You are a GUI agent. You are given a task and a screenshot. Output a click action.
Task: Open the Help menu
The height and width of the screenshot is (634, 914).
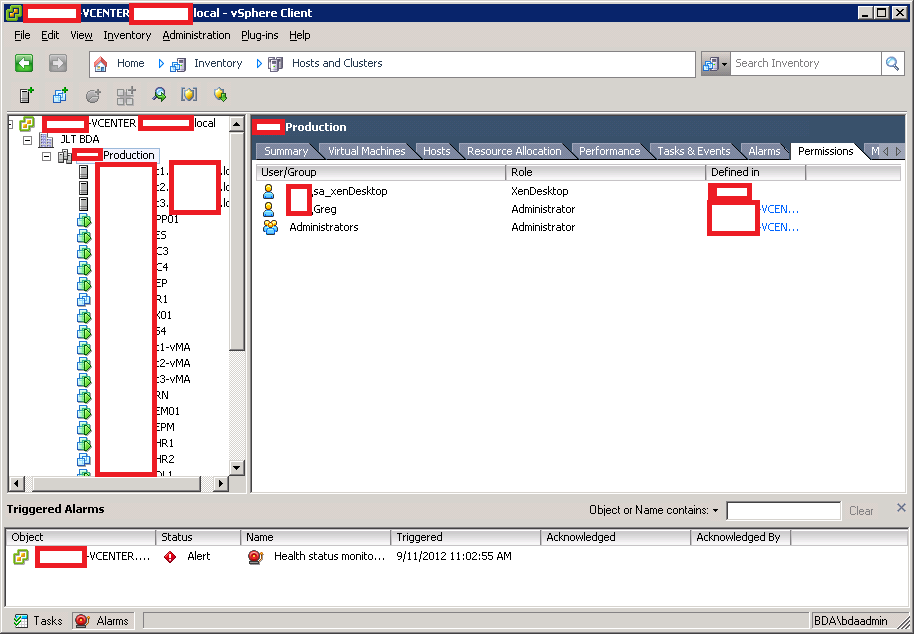pos(300,35)
